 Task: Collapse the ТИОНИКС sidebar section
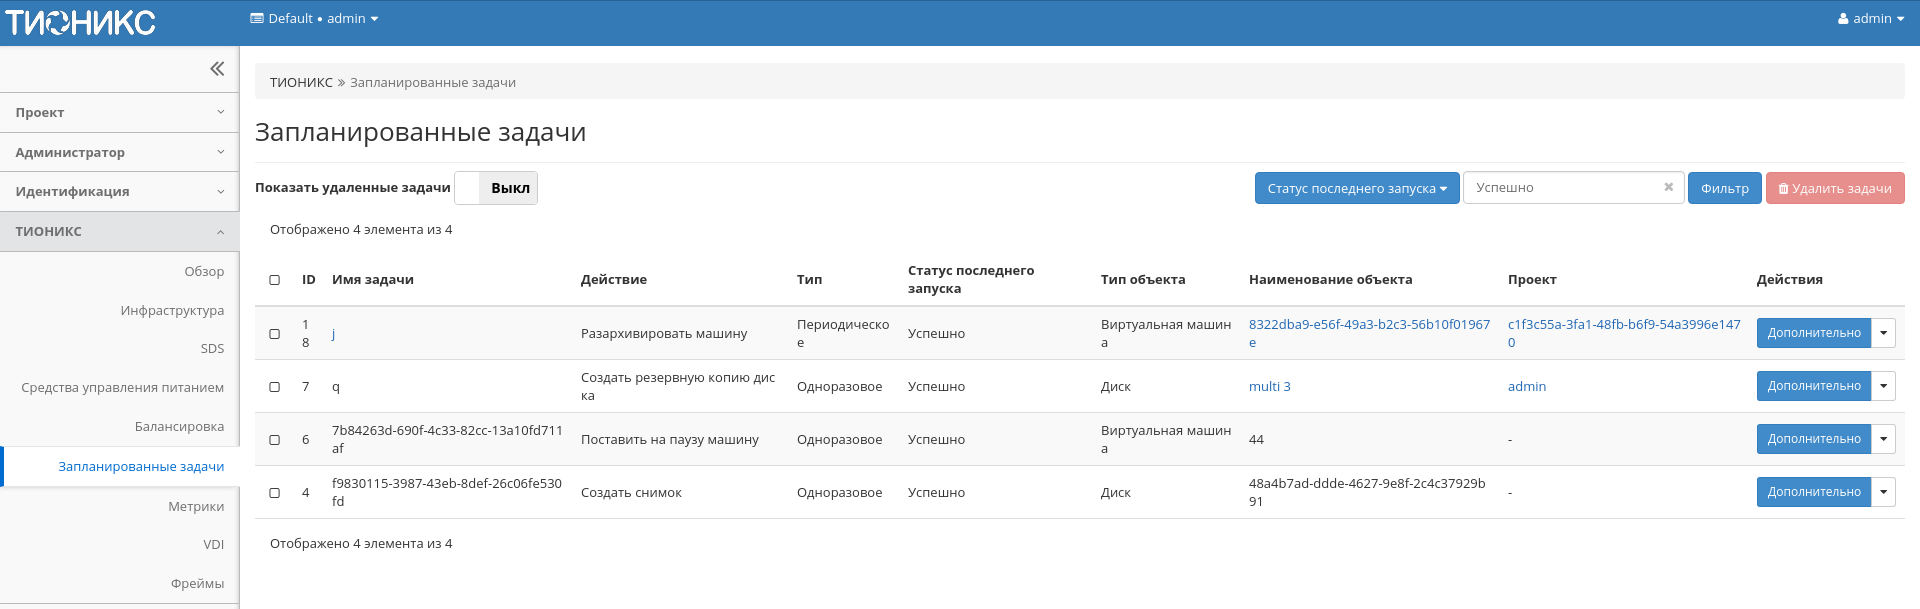(120, 232)
